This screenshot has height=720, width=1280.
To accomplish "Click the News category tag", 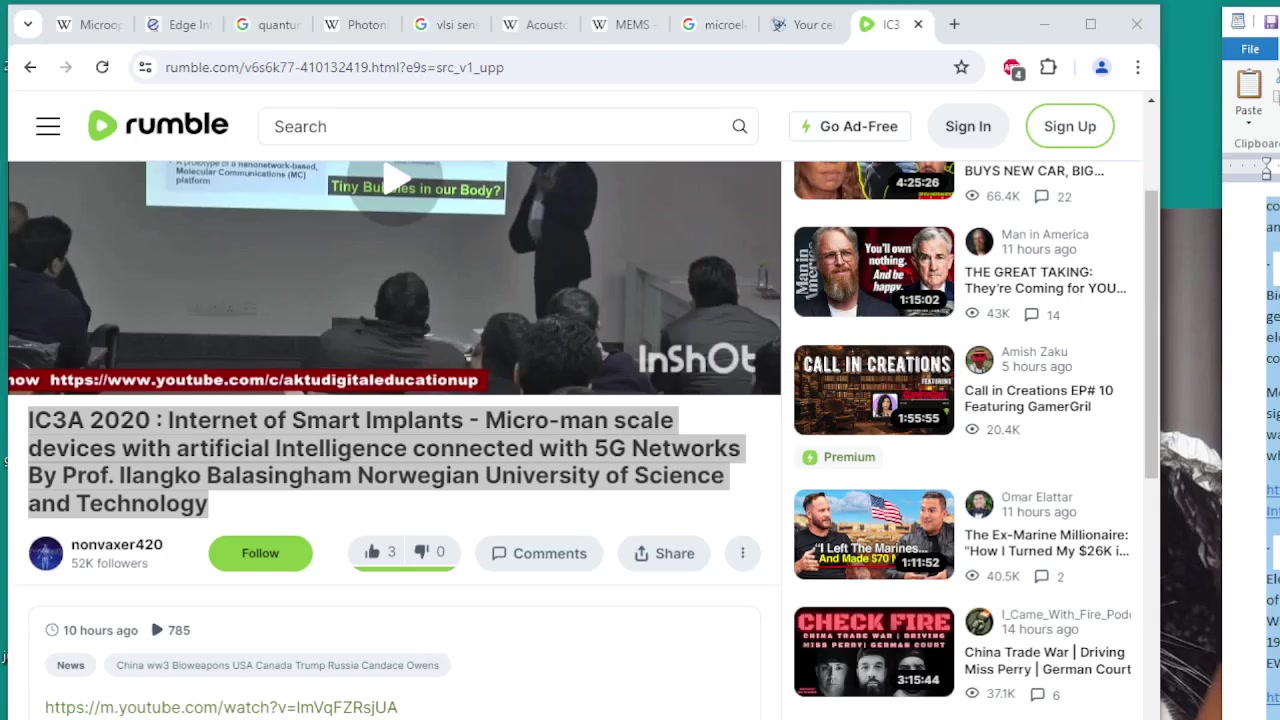I will [x=70, y=665].
